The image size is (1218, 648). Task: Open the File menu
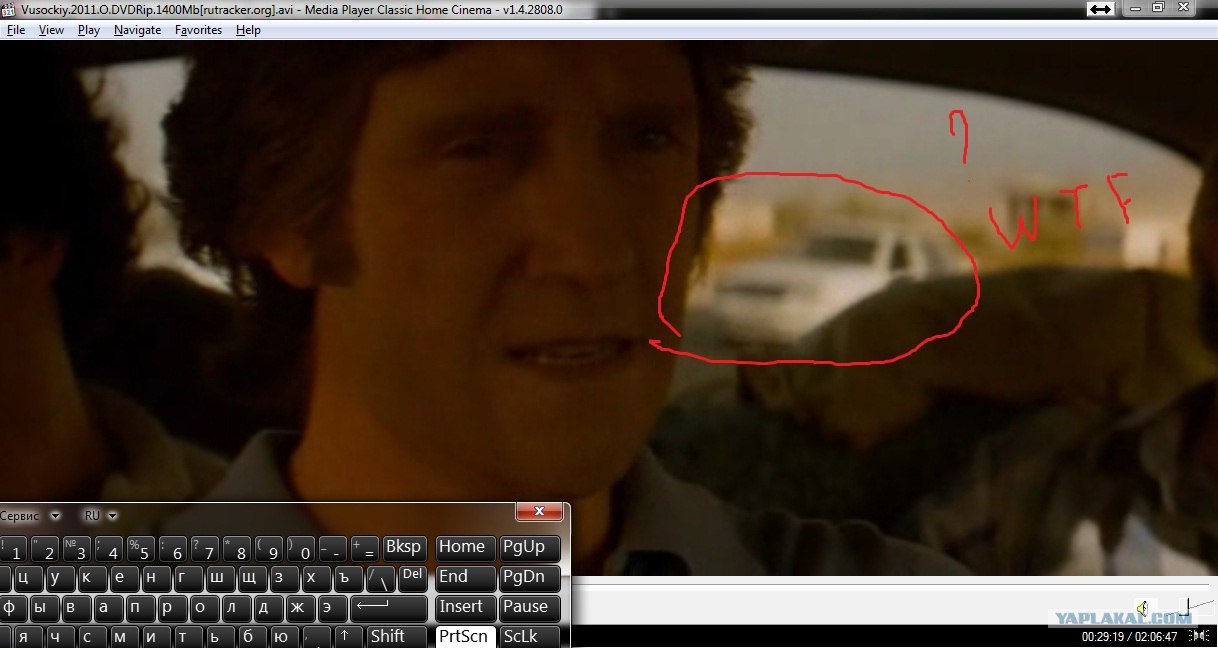tap(16, 30)
